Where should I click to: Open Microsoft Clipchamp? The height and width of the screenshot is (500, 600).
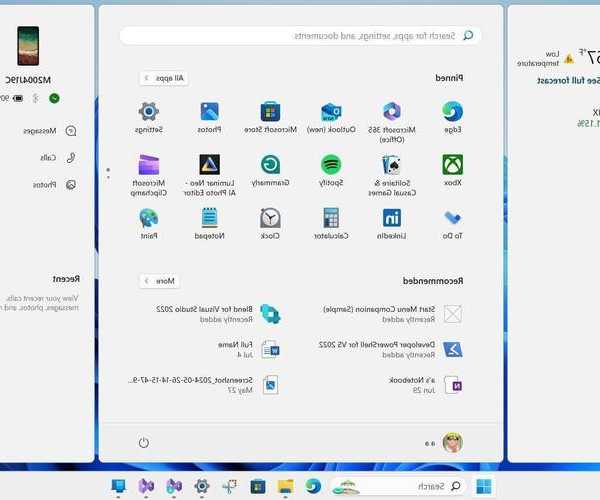pos(149,175)
